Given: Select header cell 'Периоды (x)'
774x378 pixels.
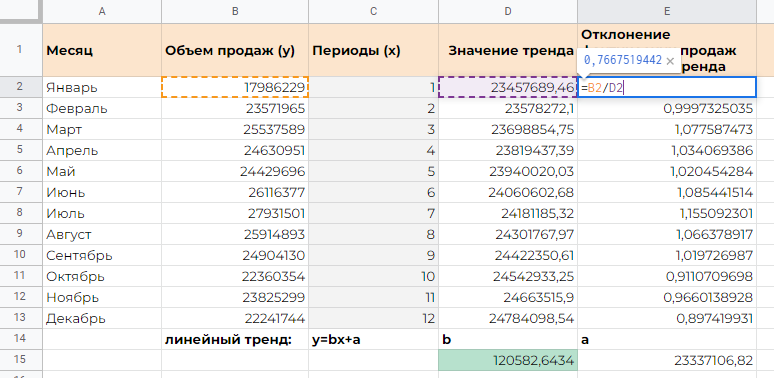Looking at the screenshot, I should tap(373, 50).
